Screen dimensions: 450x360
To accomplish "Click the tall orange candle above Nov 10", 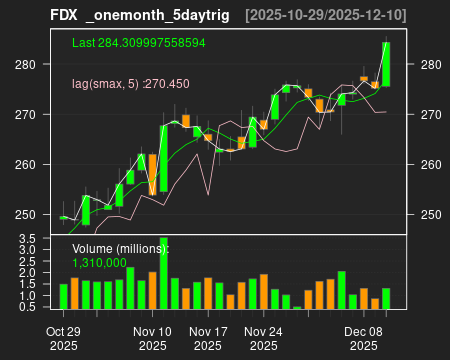I will tap(153, 175).
